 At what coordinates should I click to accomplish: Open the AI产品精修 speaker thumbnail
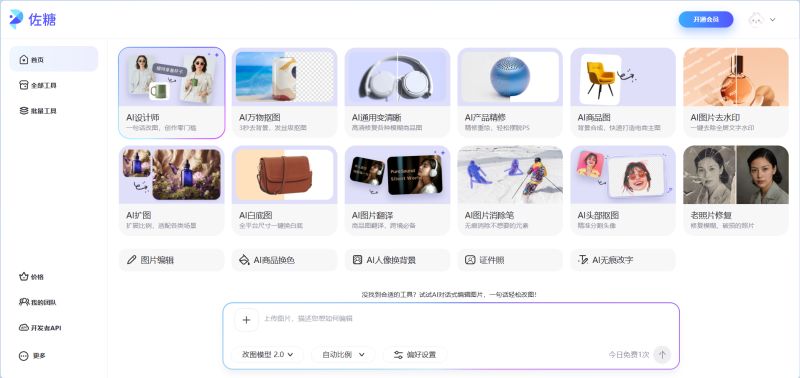pyautogui.click(x=510, y=77)
